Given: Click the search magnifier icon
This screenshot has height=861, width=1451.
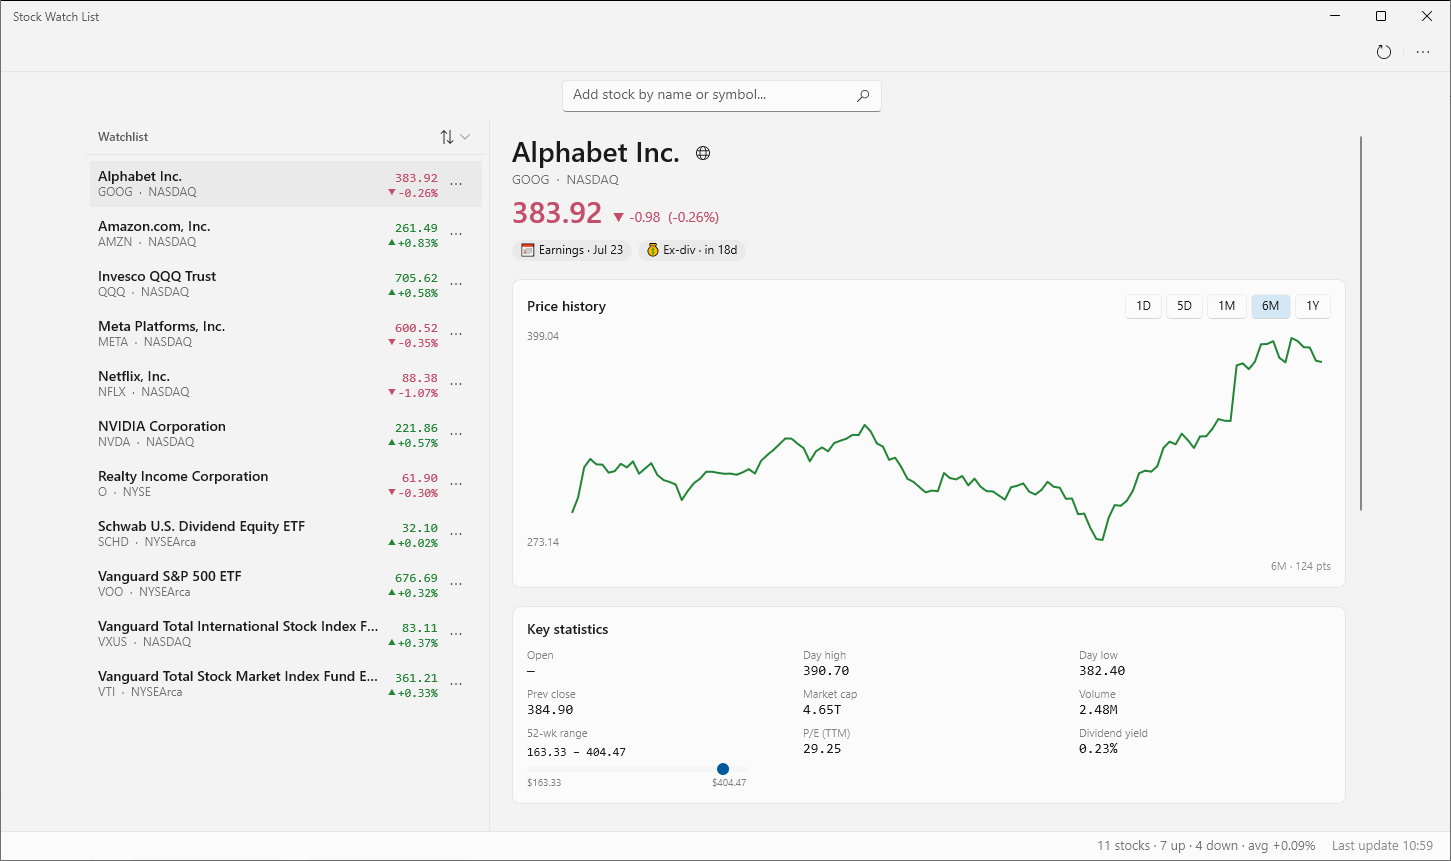Looking at the screenshot, I should 863,95.
